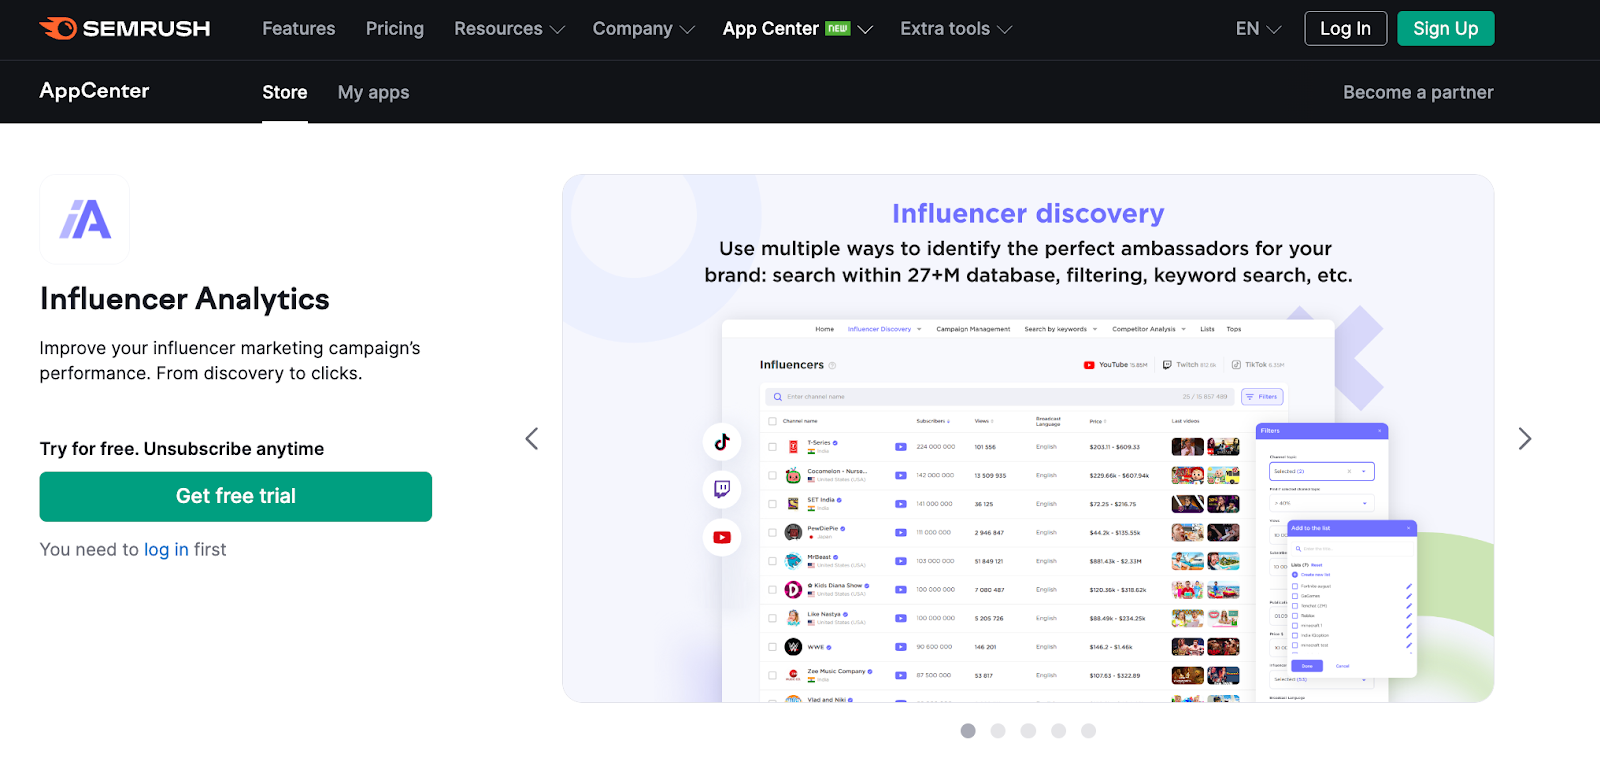1600x784 pixels.
Task: Click T-Series channel avatar in preview table
Action: (793, 447)
